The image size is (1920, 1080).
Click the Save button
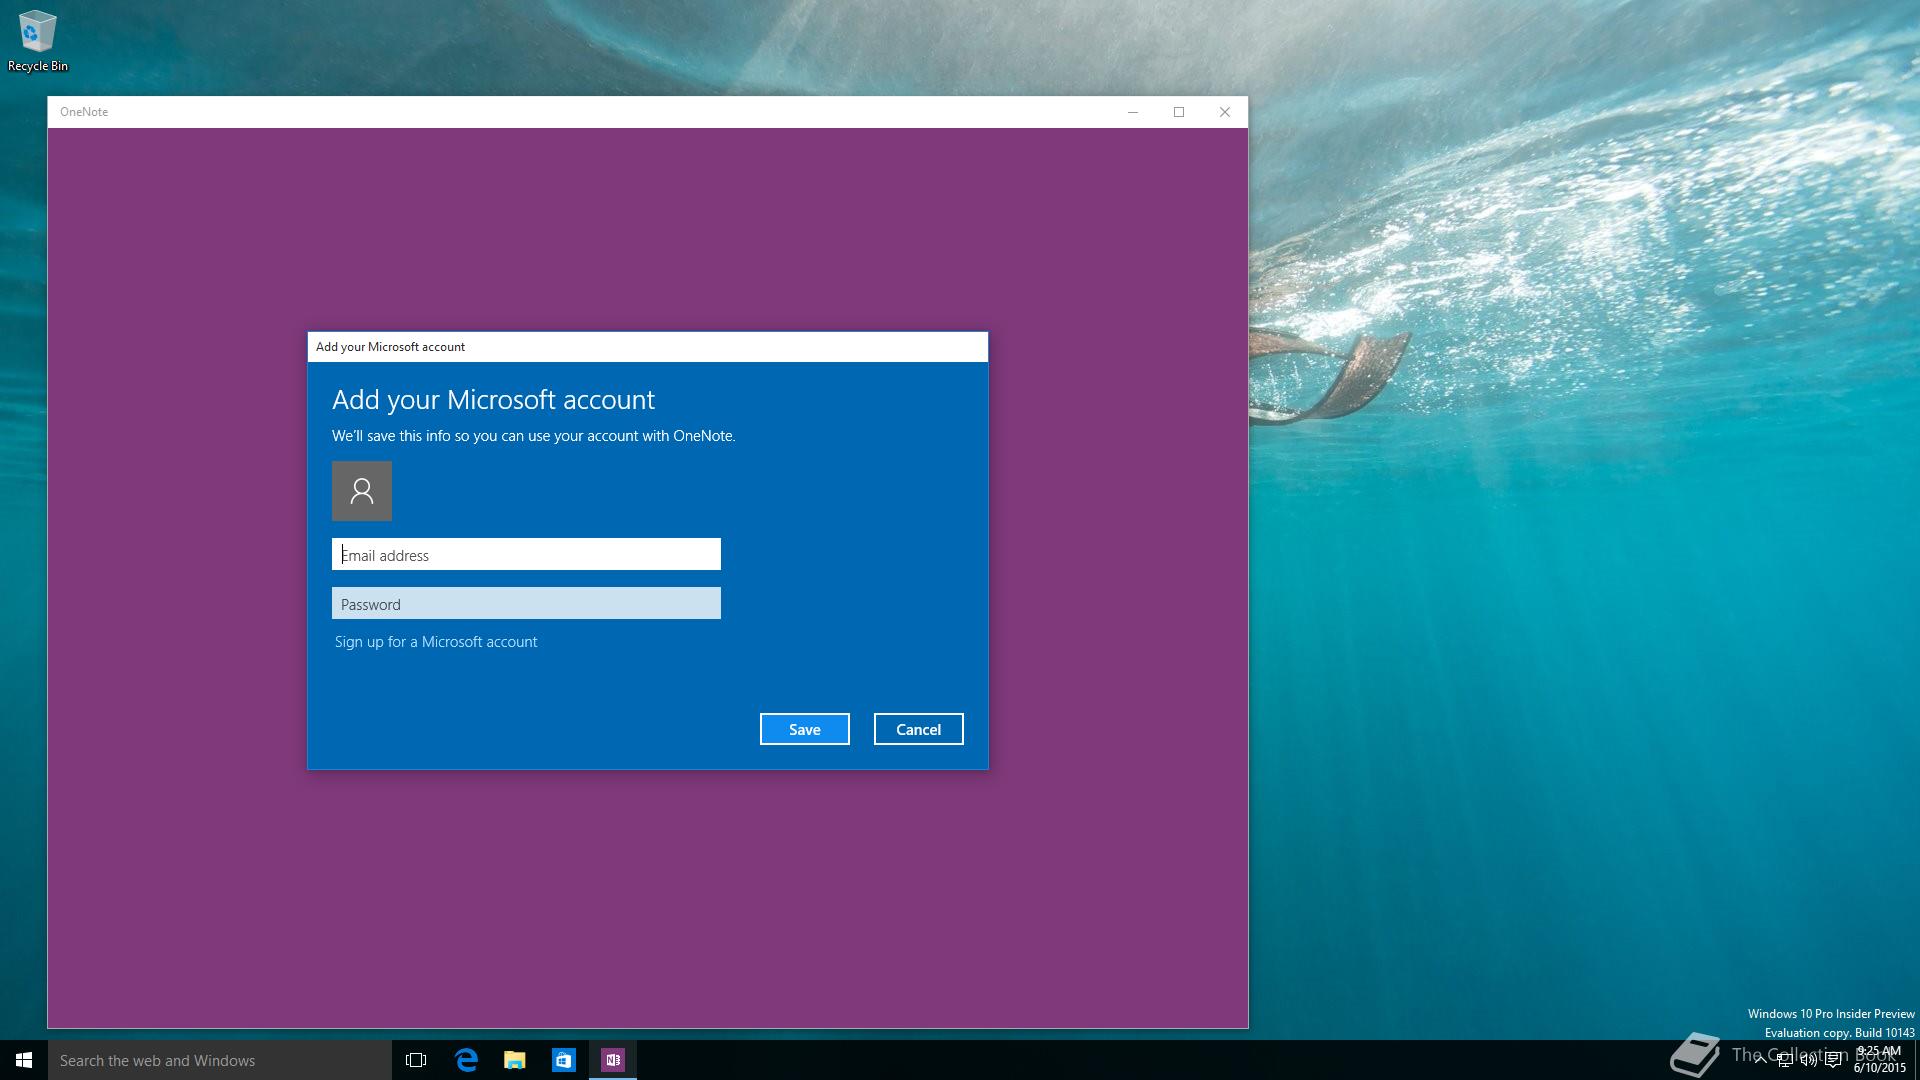[x=805, y=729]
